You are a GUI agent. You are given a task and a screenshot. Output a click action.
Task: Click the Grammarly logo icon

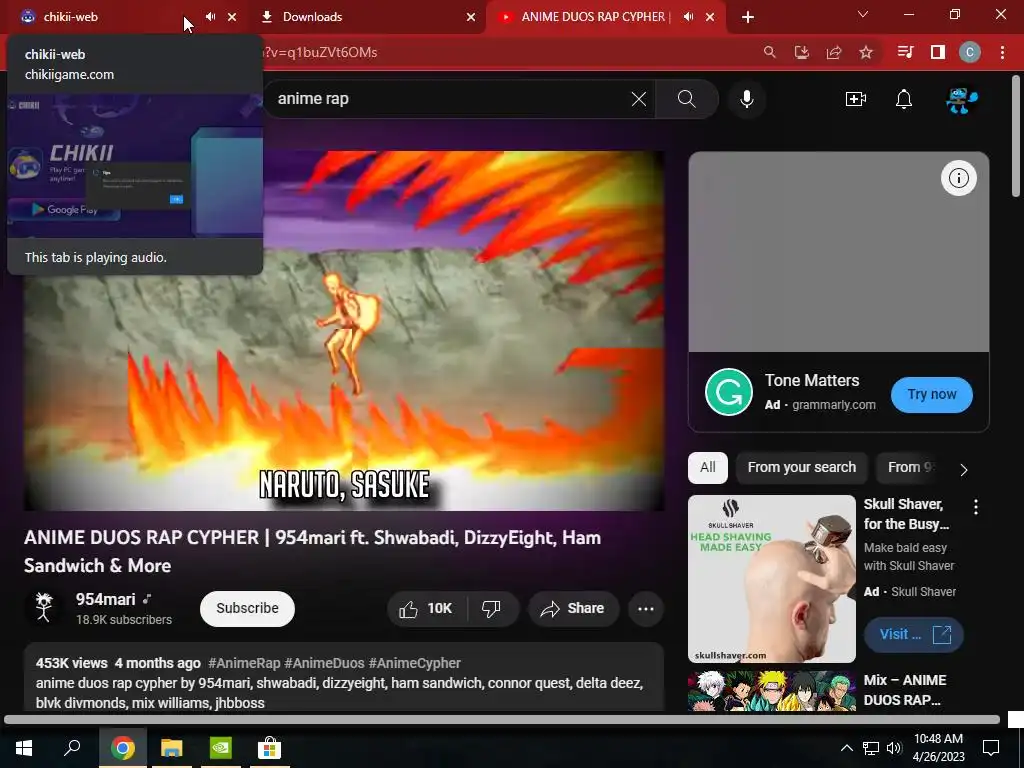tap(729, 392)
